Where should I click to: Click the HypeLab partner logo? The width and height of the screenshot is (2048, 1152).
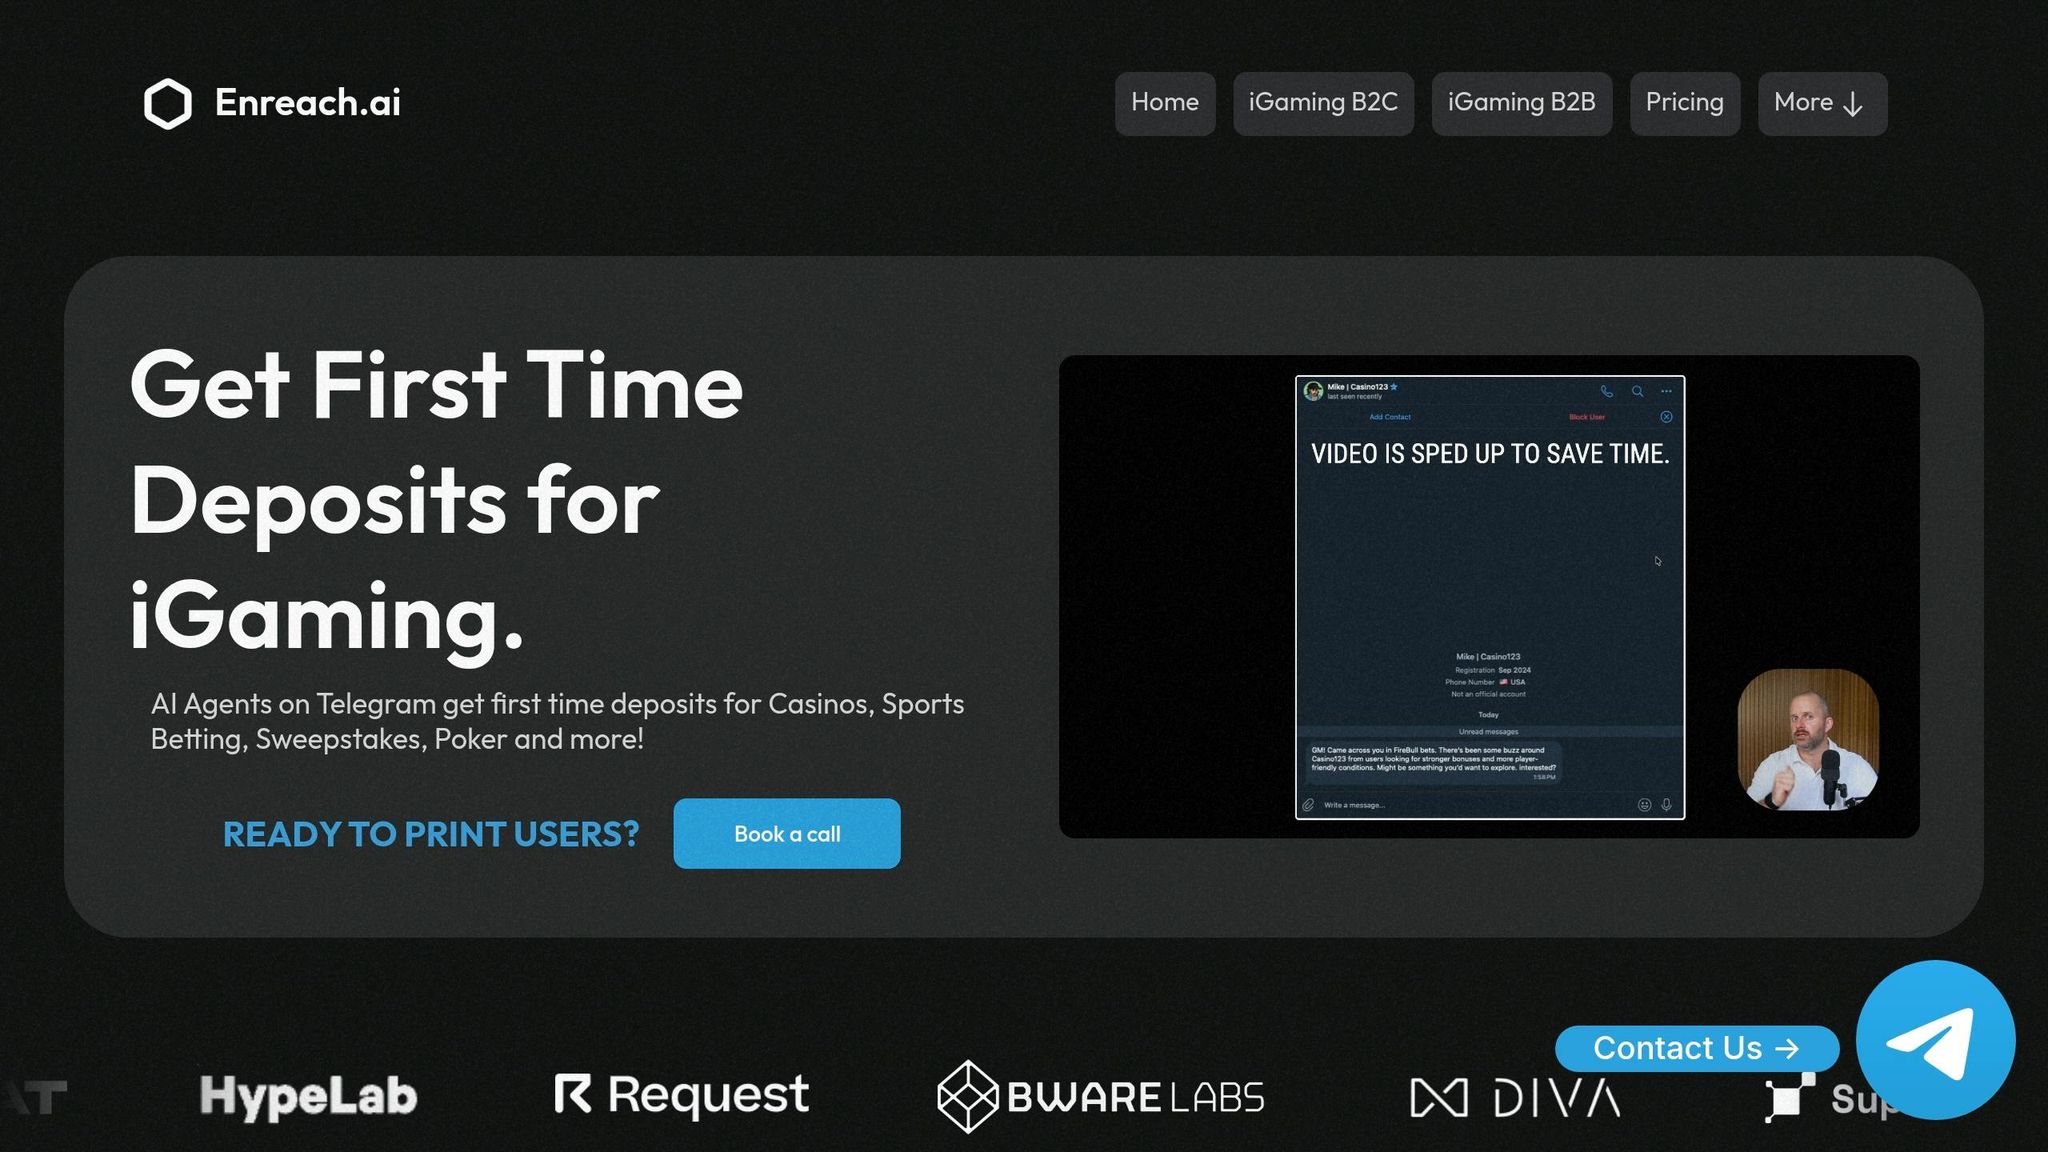[308, 1096]
